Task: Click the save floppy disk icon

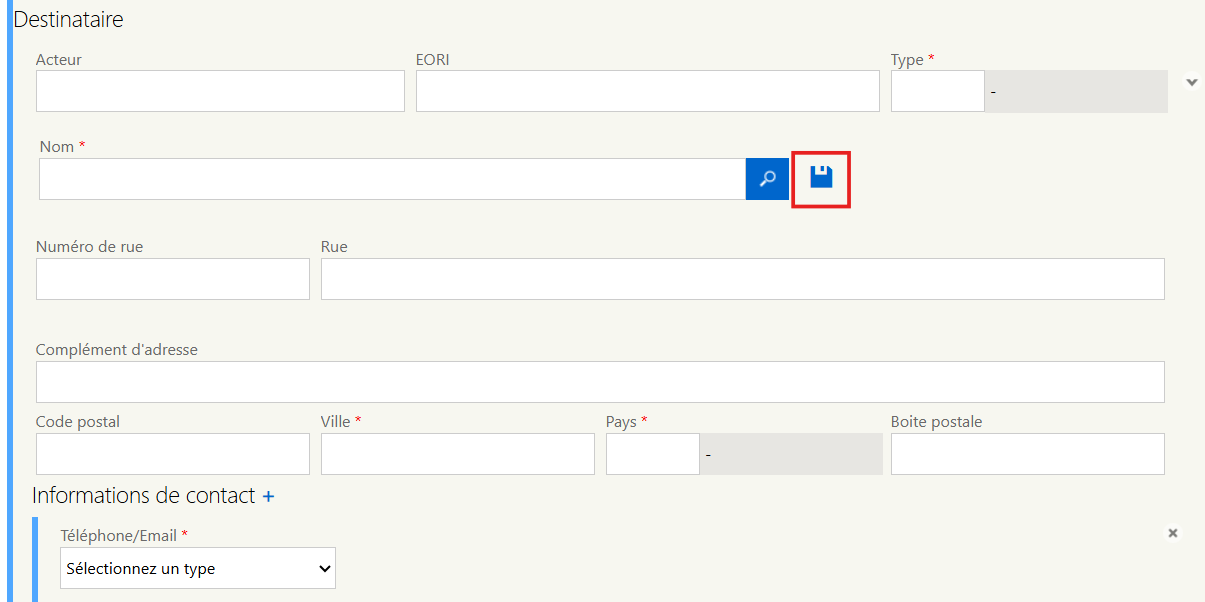Action: coord(821,178)
